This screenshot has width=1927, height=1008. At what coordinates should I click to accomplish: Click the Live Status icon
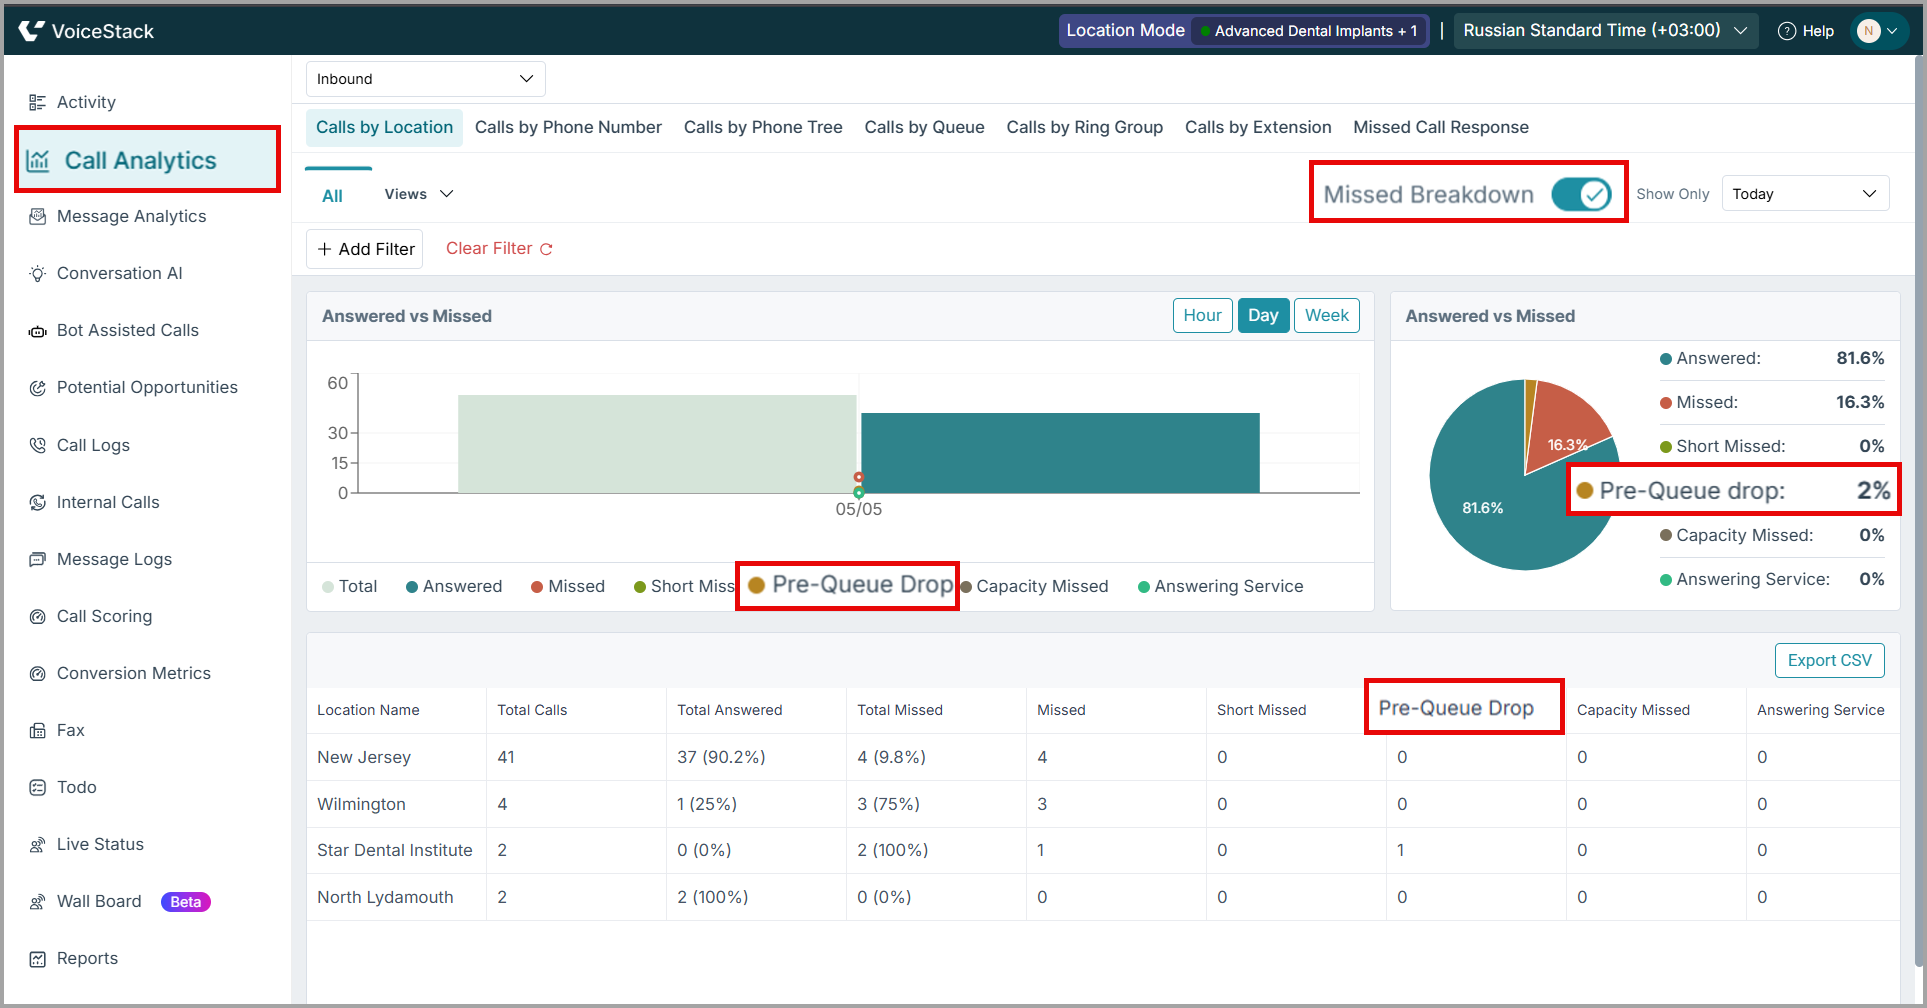tap(37, 845)
